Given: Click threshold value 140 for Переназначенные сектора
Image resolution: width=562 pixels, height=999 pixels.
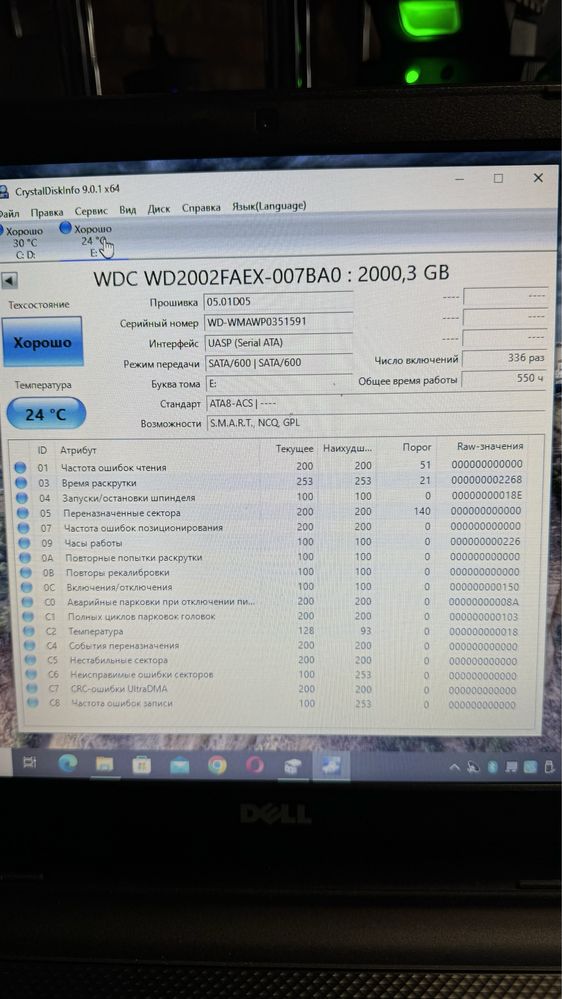Looking at the screenshot, I should click(422, 511).
